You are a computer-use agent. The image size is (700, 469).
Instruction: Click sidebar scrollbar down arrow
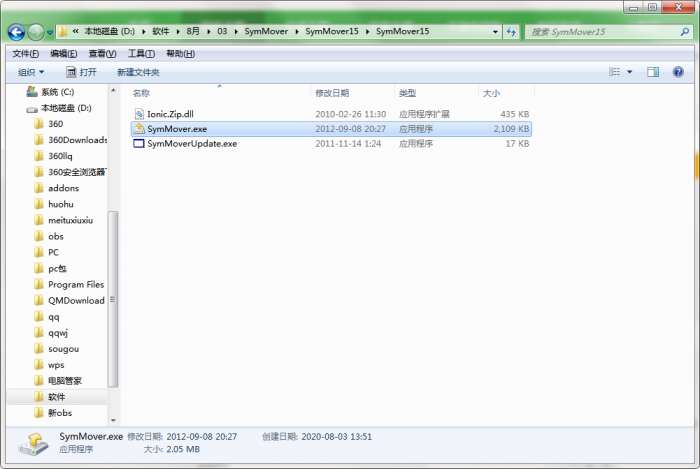click(113, 420)
